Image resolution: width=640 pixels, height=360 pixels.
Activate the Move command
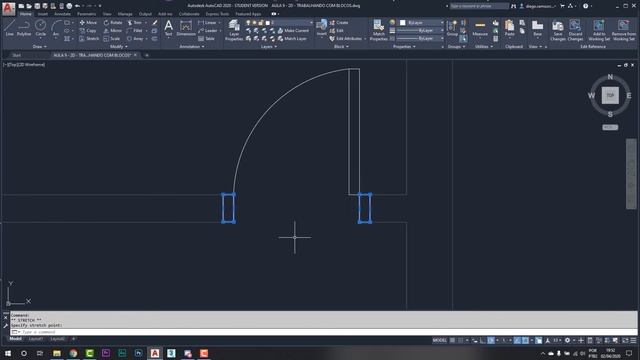88,22
